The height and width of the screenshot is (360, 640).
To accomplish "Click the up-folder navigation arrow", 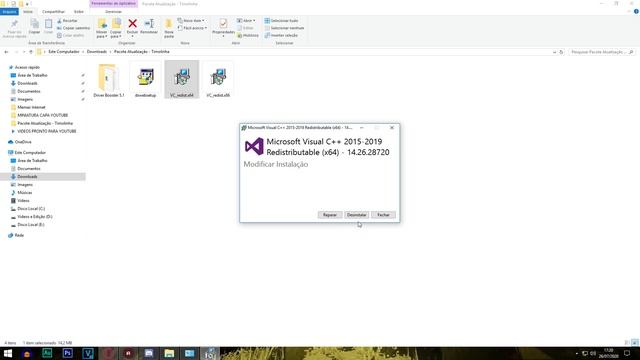I will tap(31, 52).
